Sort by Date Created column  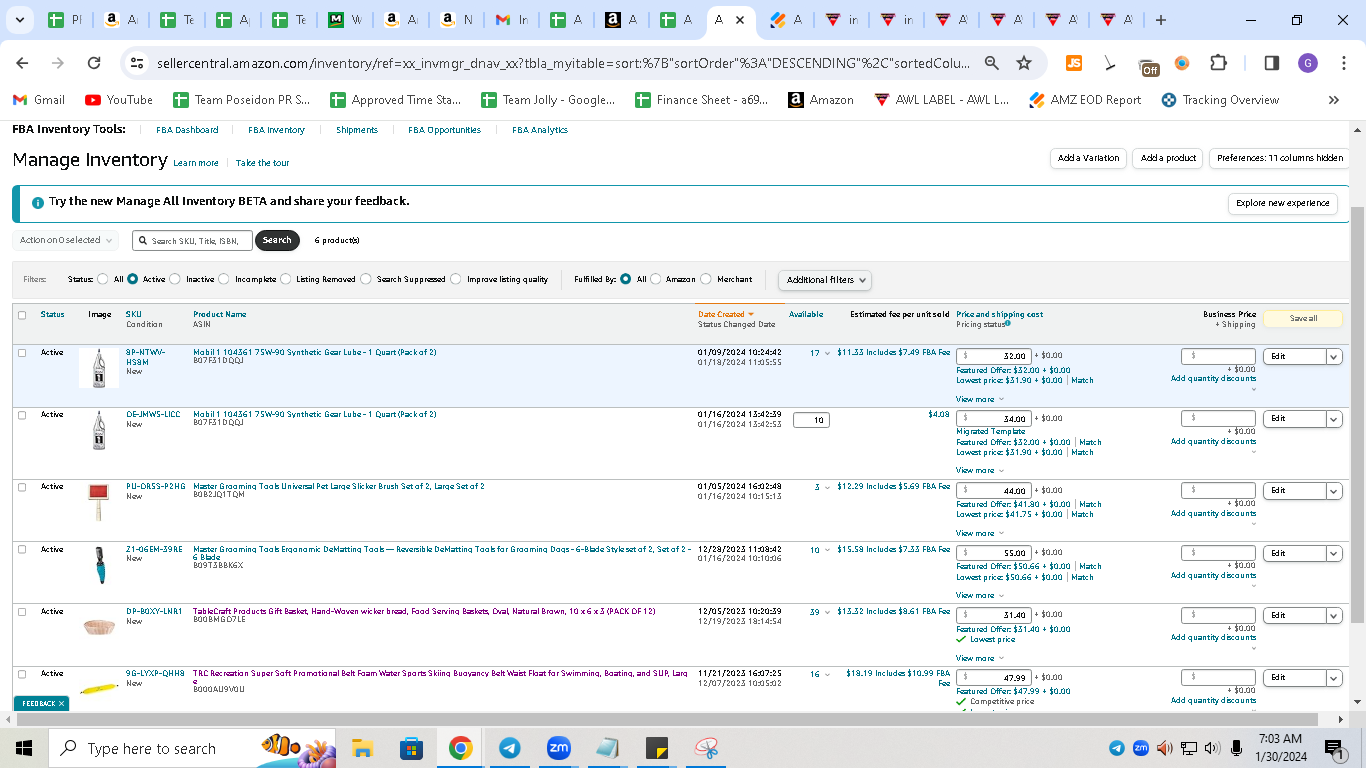tap(726, 314)
